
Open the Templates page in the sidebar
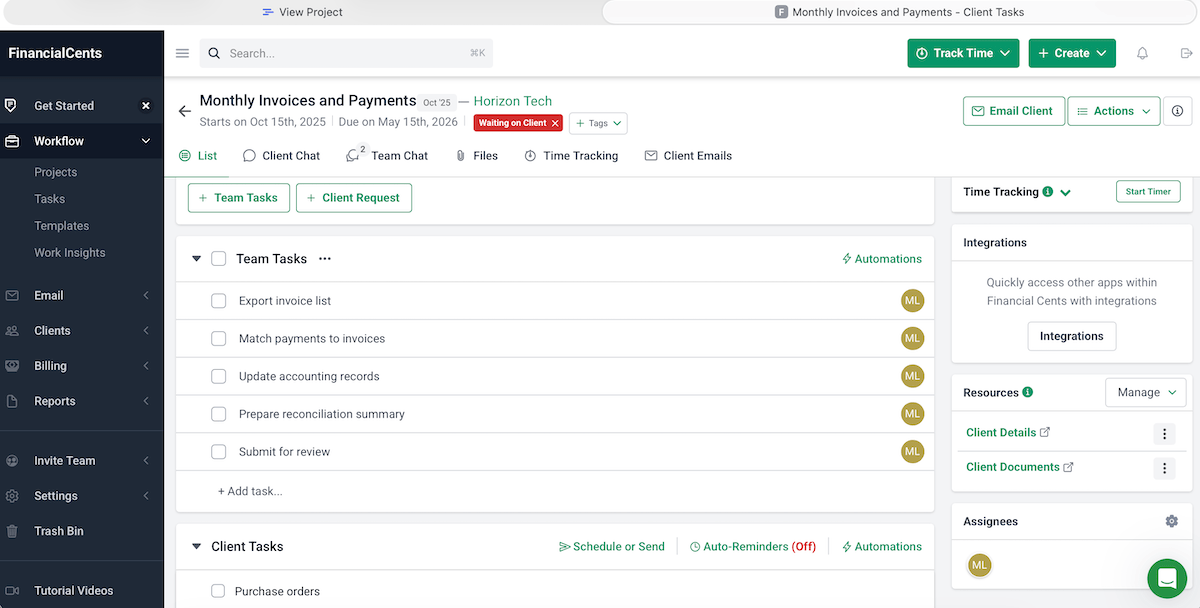(x=61, y=225)
